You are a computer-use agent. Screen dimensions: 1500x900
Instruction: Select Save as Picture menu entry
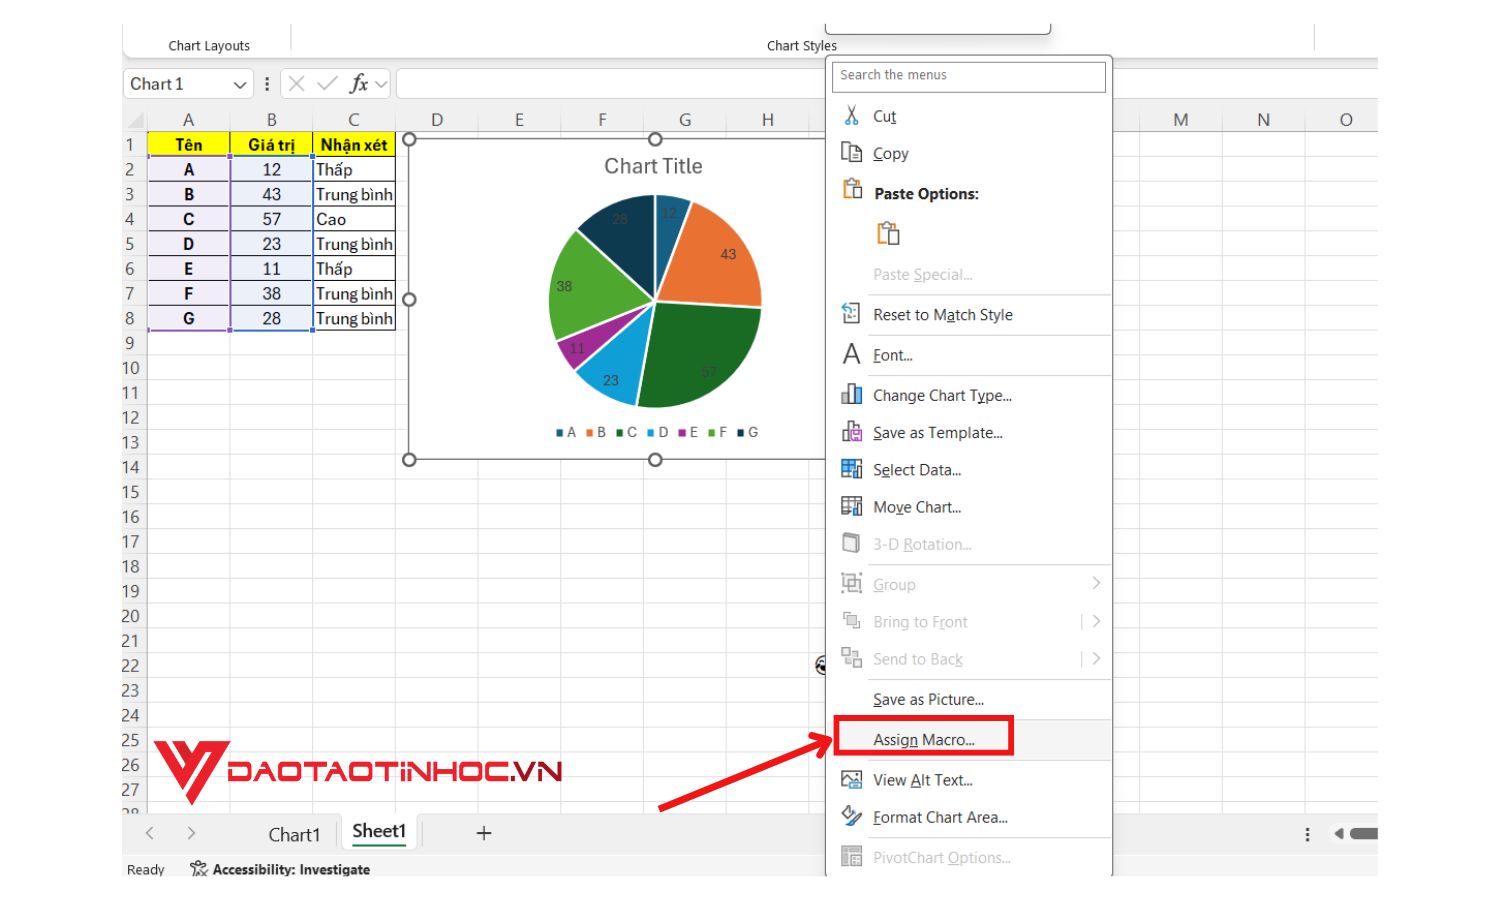tap(928, 699)
